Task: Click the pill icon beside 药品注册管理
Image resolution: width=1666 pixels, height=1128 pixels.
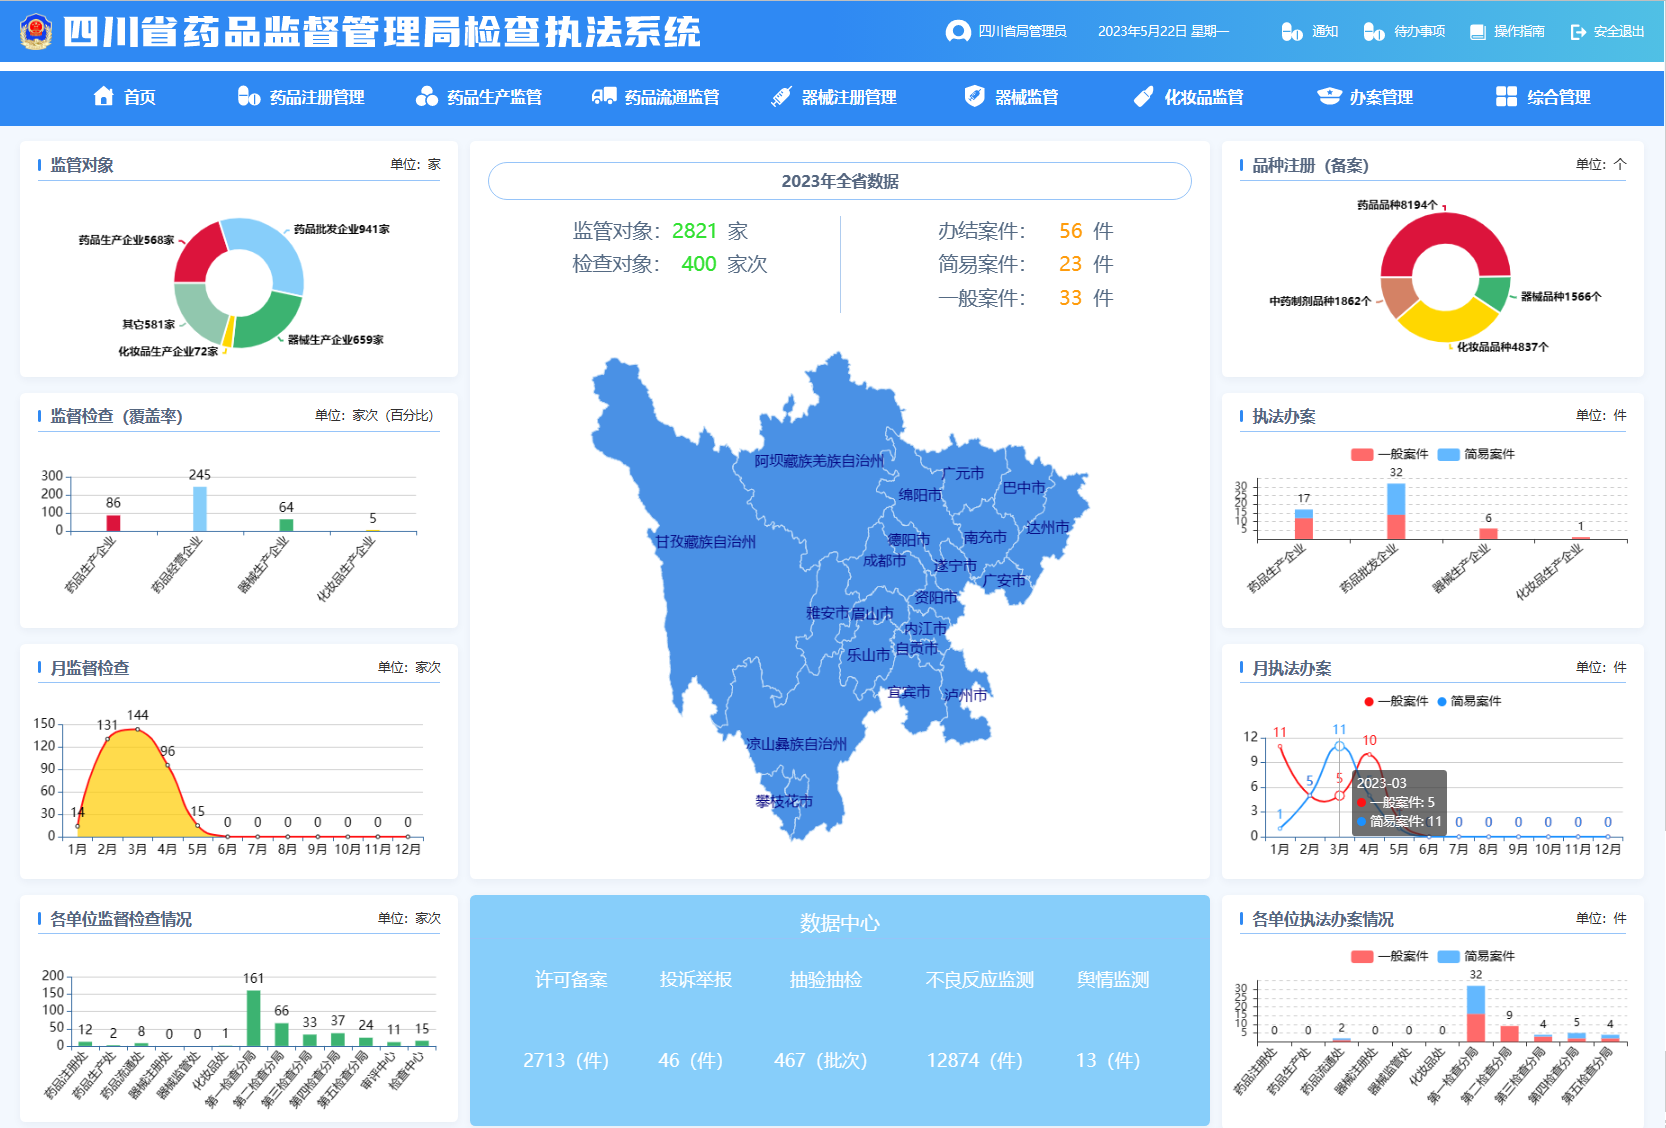Action: tap(249, 96)
